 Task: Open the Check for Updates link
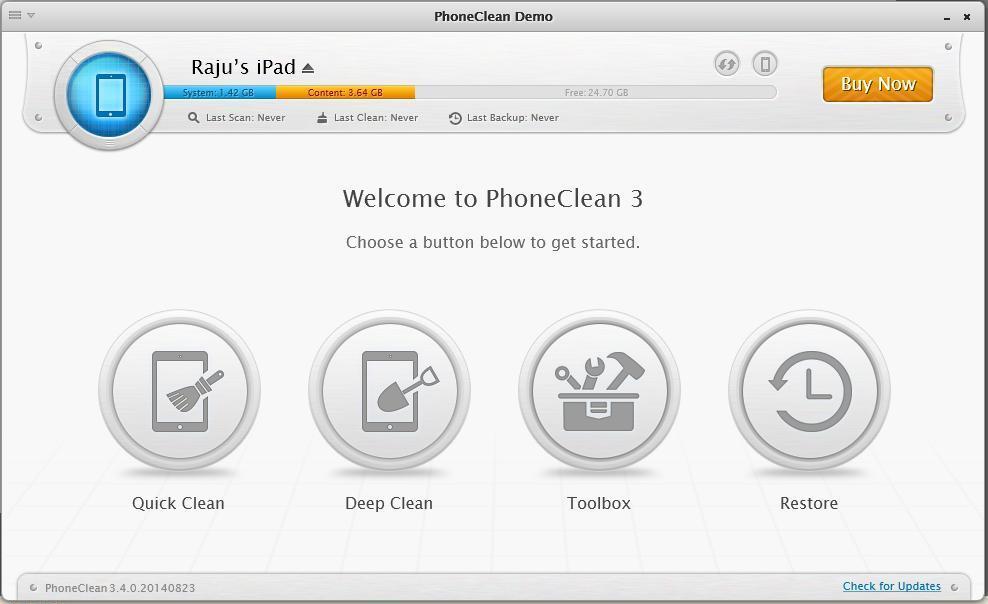click(891, 586)
